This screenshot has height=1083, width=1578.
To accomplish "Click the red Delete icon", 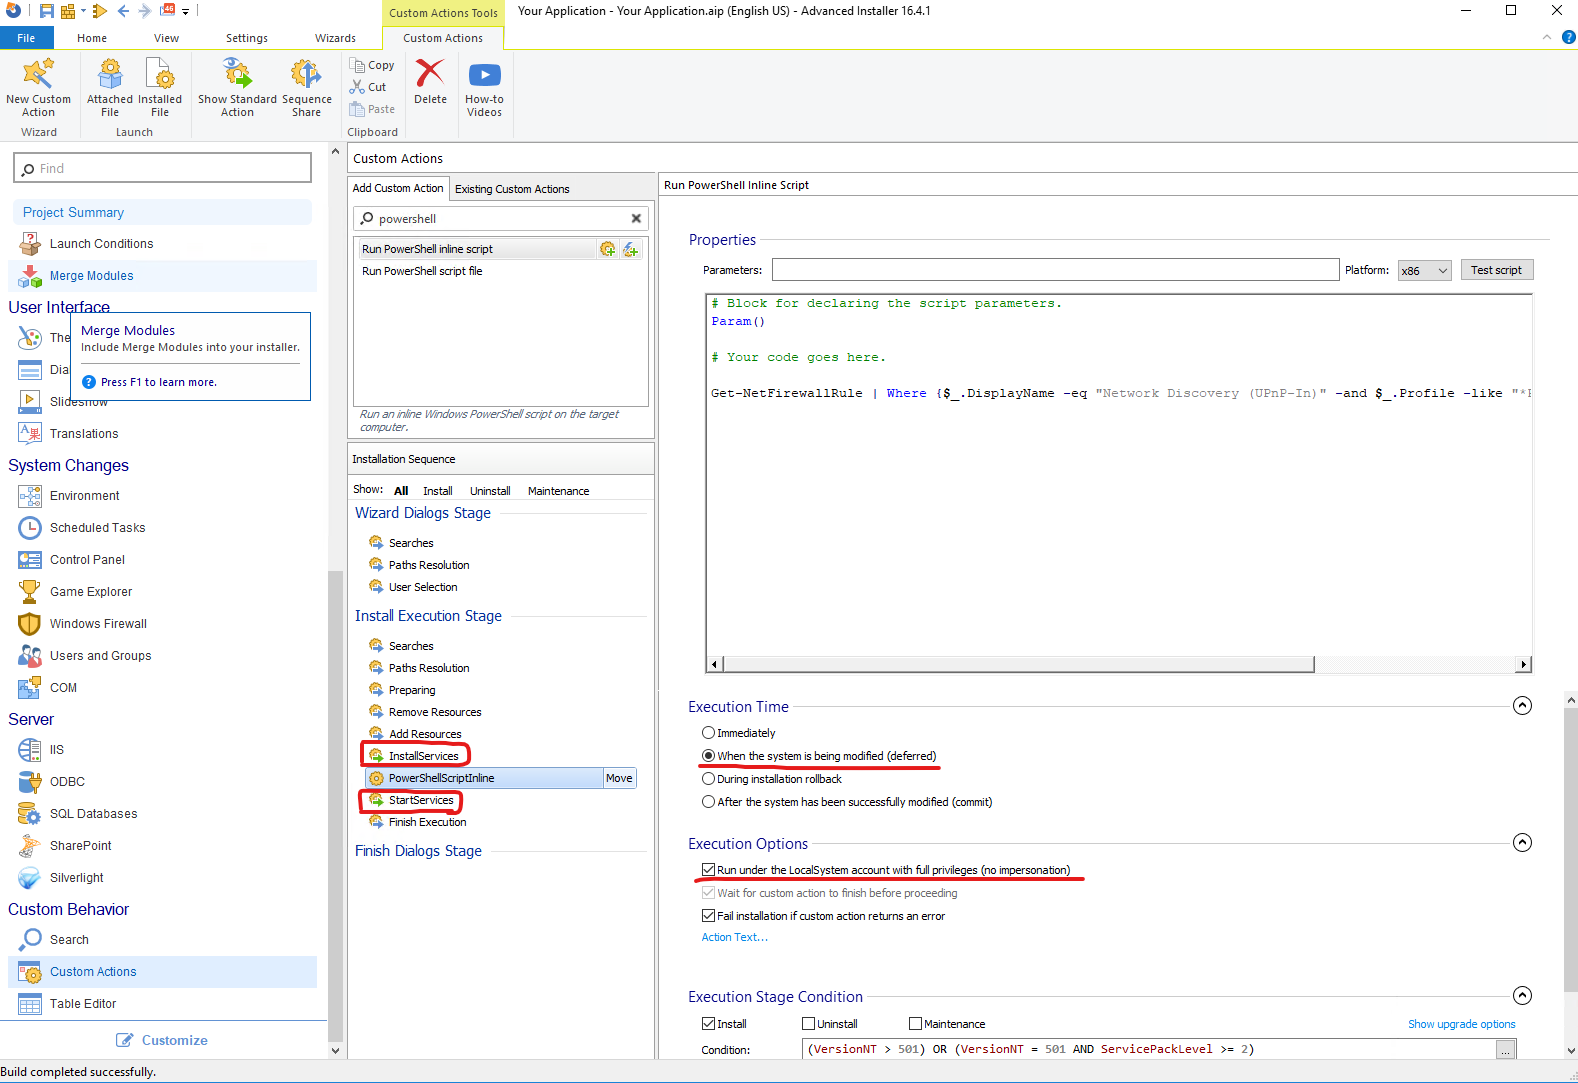I will [430, 74].
